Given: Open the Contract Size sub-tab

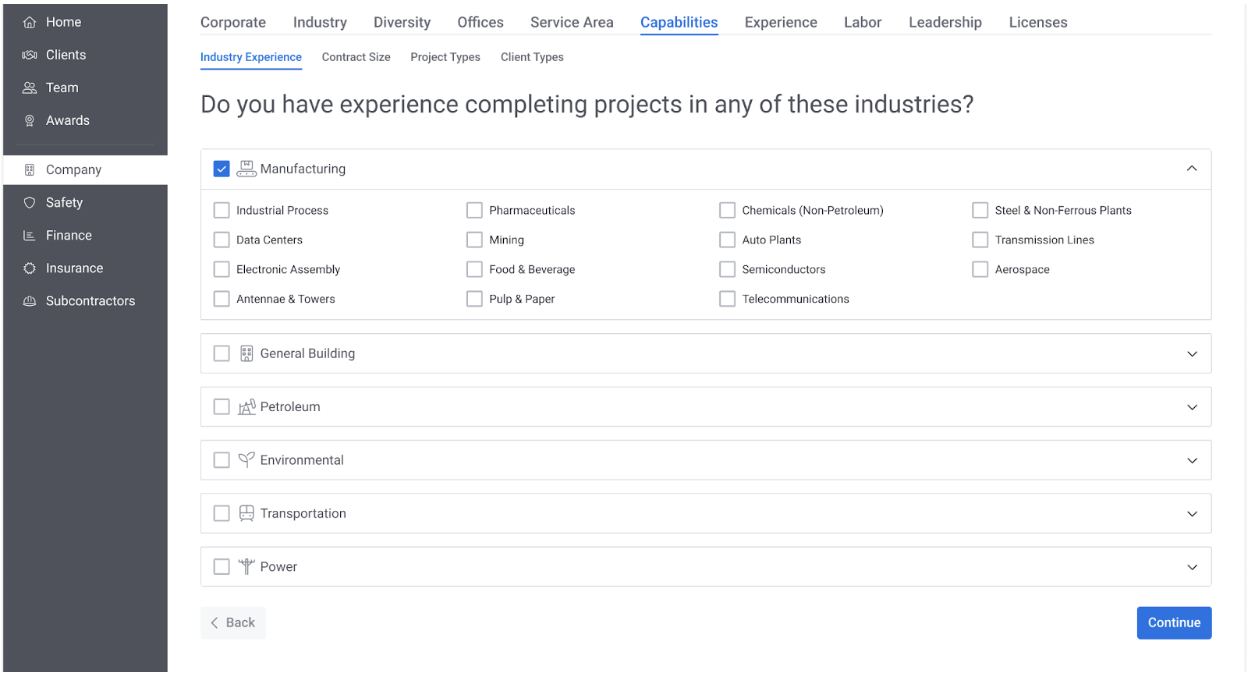Looking at the screenshot, I should click(x=356, y=57).
